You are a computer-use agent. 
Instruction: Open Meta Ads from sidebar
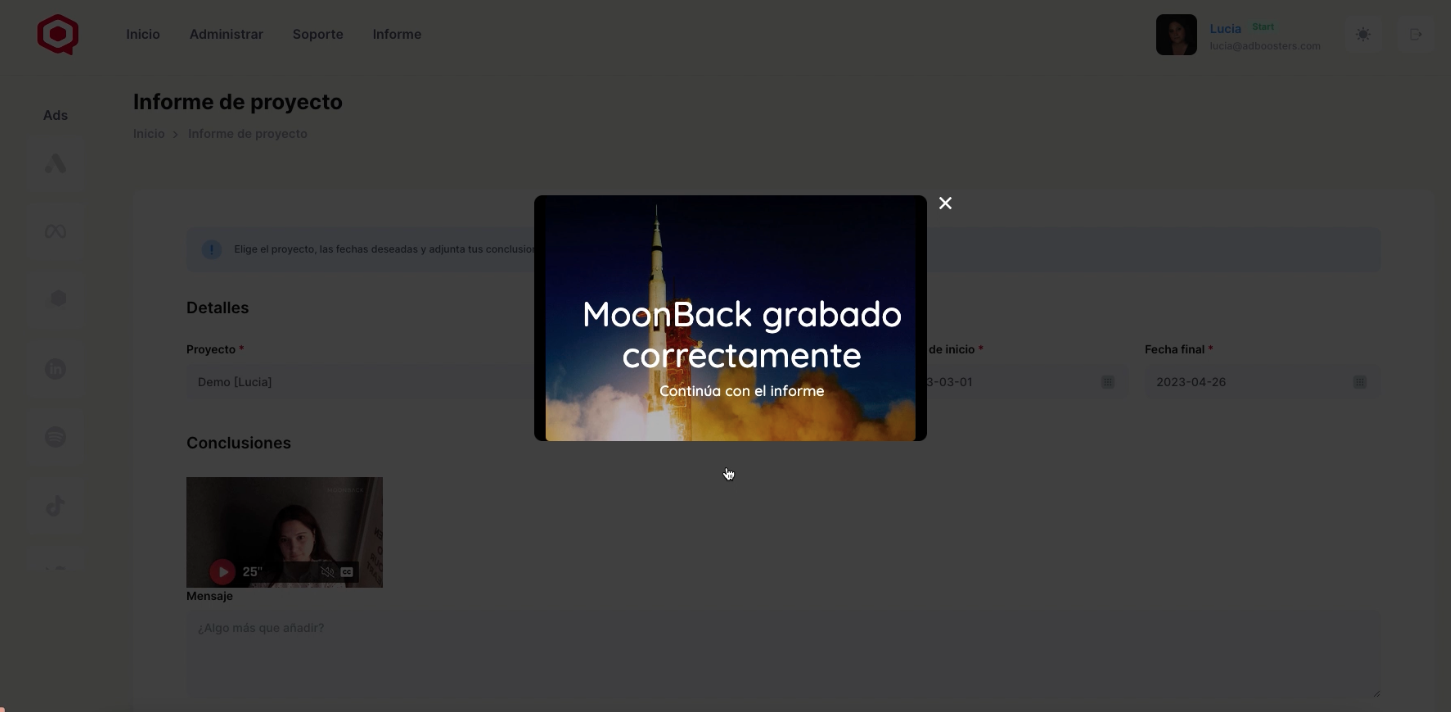point(55,232)
